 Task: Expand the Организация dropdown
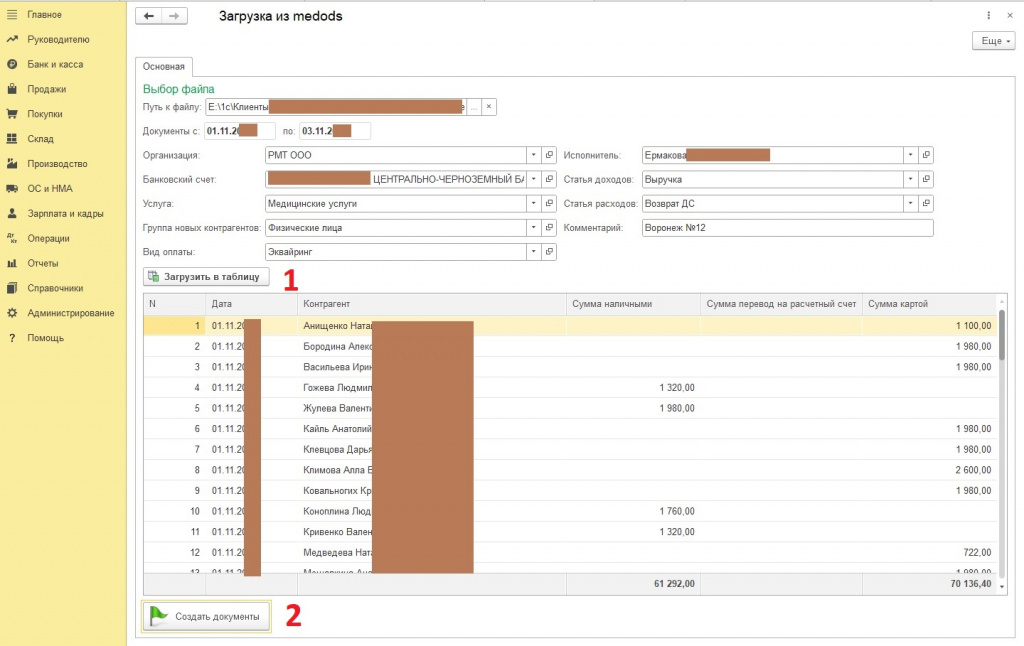pos(534,155)
